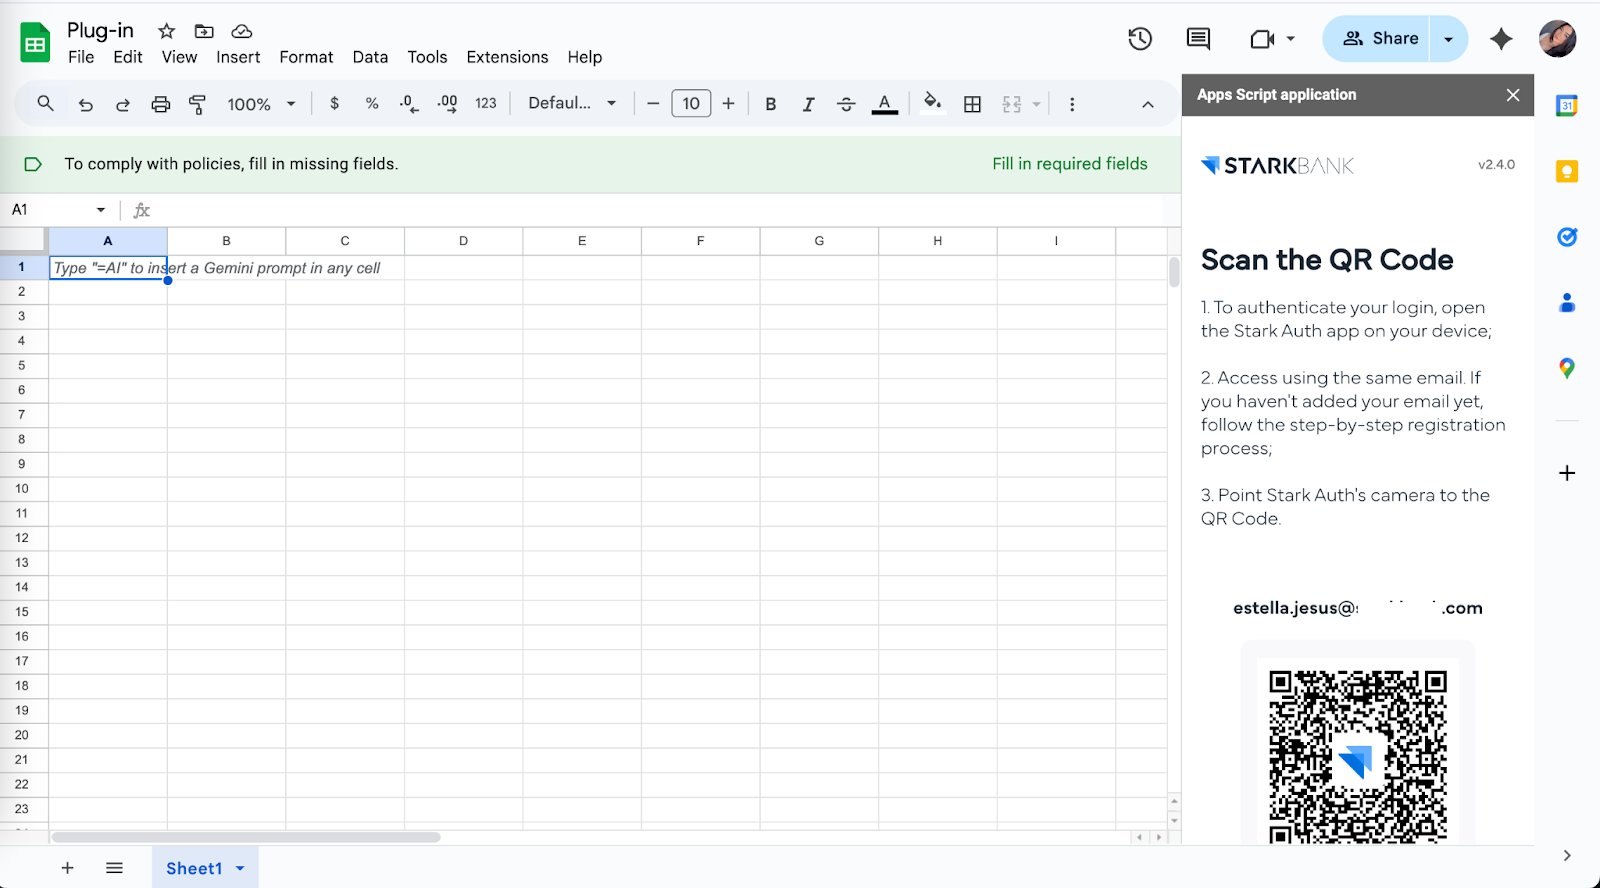Search the menus magnifier icon
1600x888 pixels.
point(45,103)
